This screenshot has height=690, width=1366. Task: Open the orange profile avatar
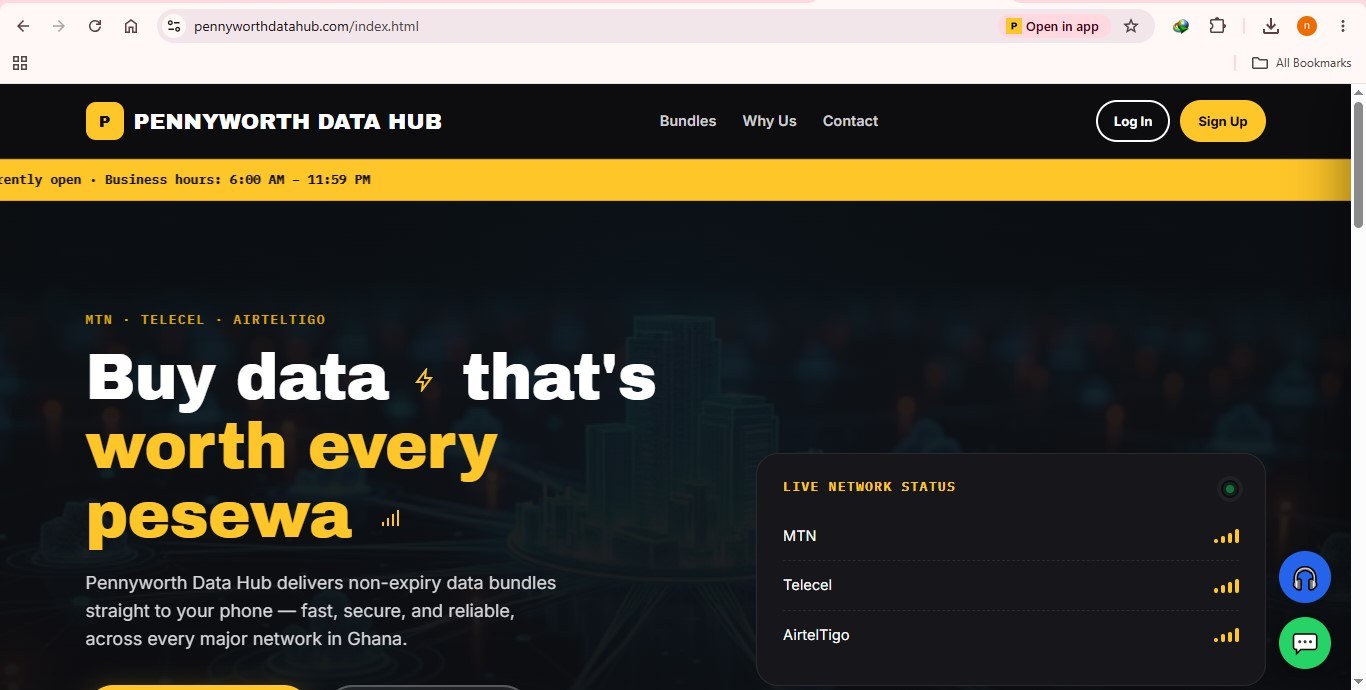pos(1307,26)
